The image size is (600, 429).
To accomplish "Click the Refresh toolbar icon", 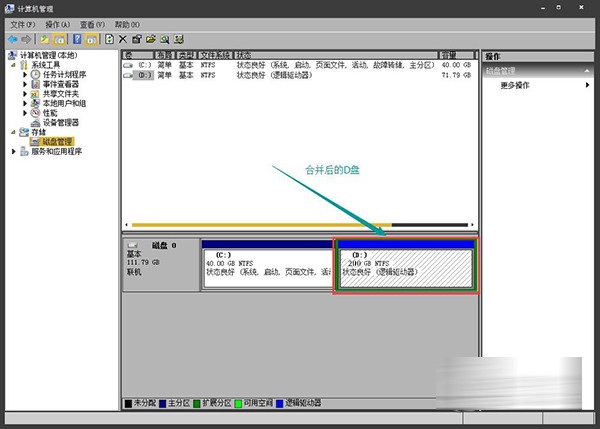I will coord(109,39).
